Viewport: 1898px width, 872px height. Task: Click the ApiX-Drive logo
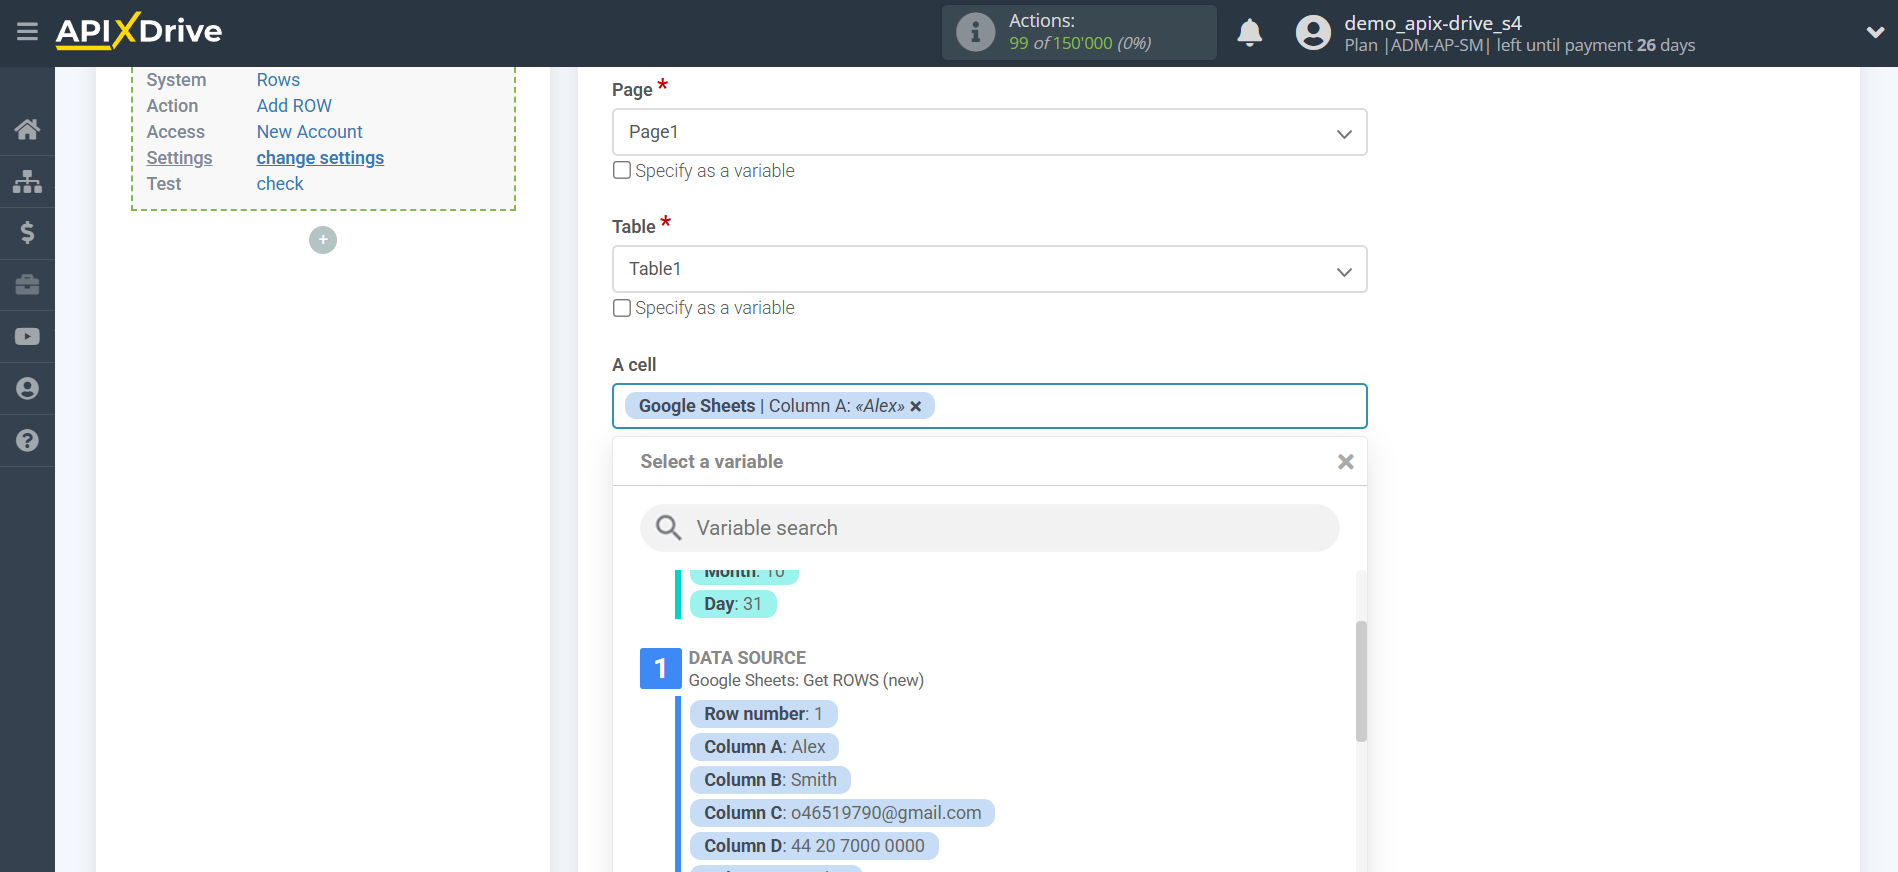tap(139, 31)
